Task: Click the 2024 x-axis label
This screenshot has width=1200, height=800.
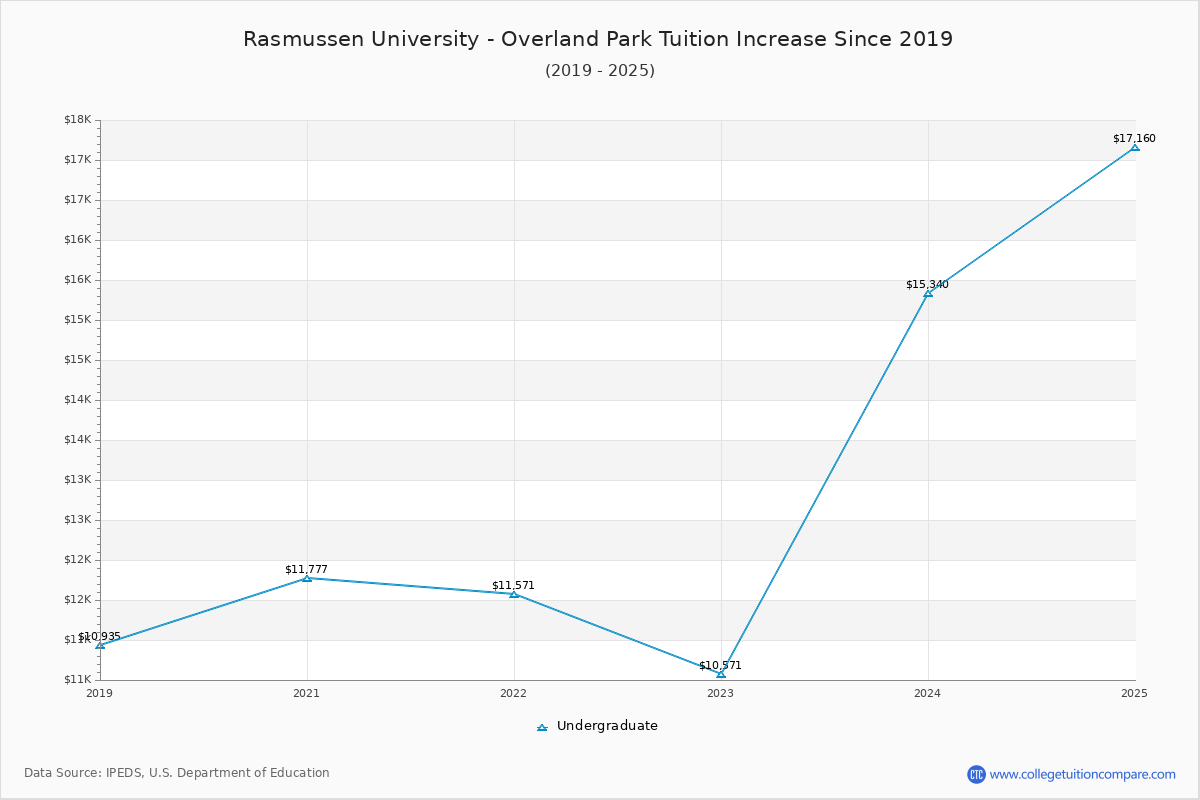Action: (x=928, y=693)
